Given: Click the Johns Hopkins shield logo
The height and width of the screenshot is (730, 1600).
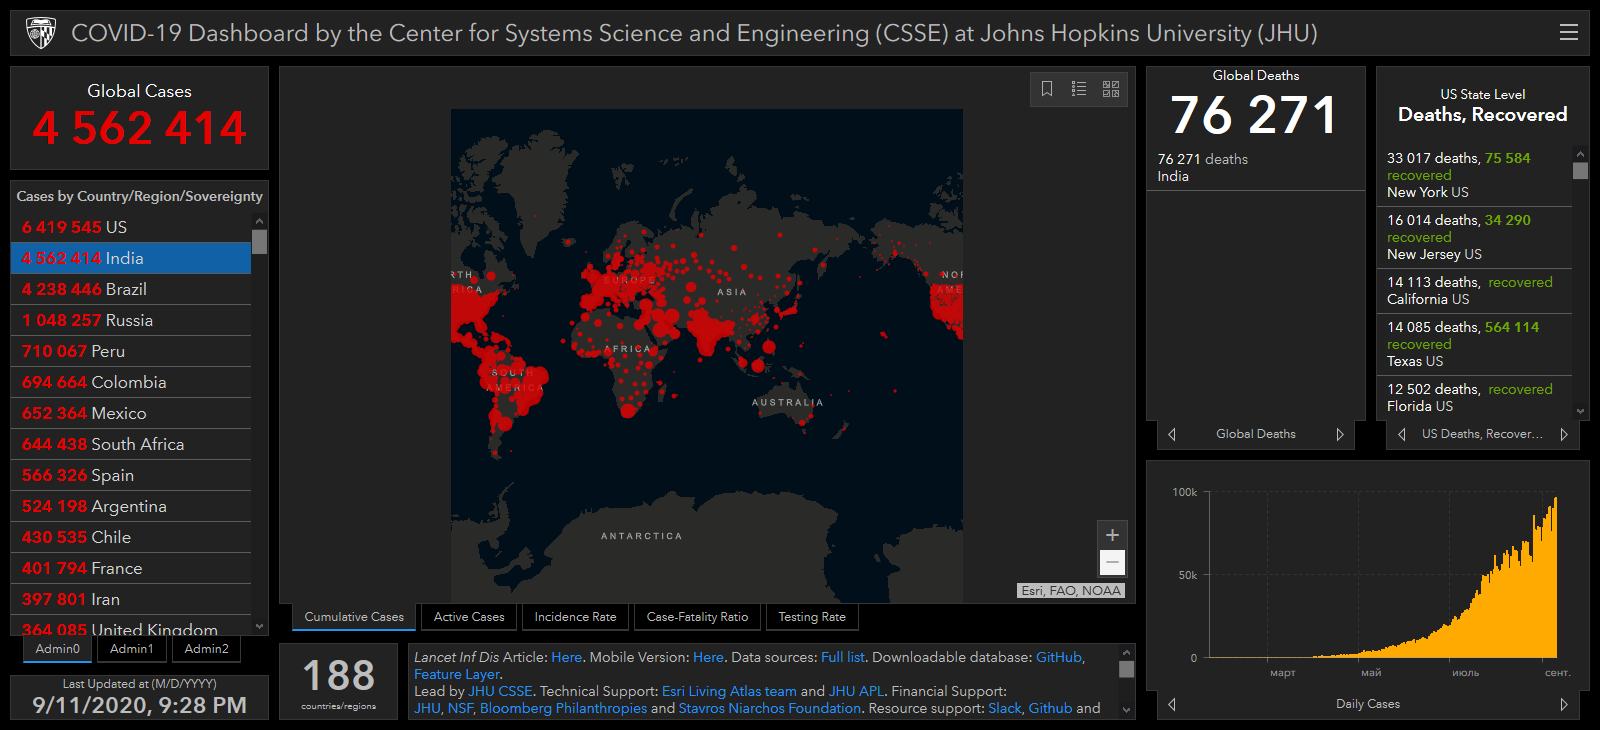Looking at the screenshot, I should click(41, 33).
